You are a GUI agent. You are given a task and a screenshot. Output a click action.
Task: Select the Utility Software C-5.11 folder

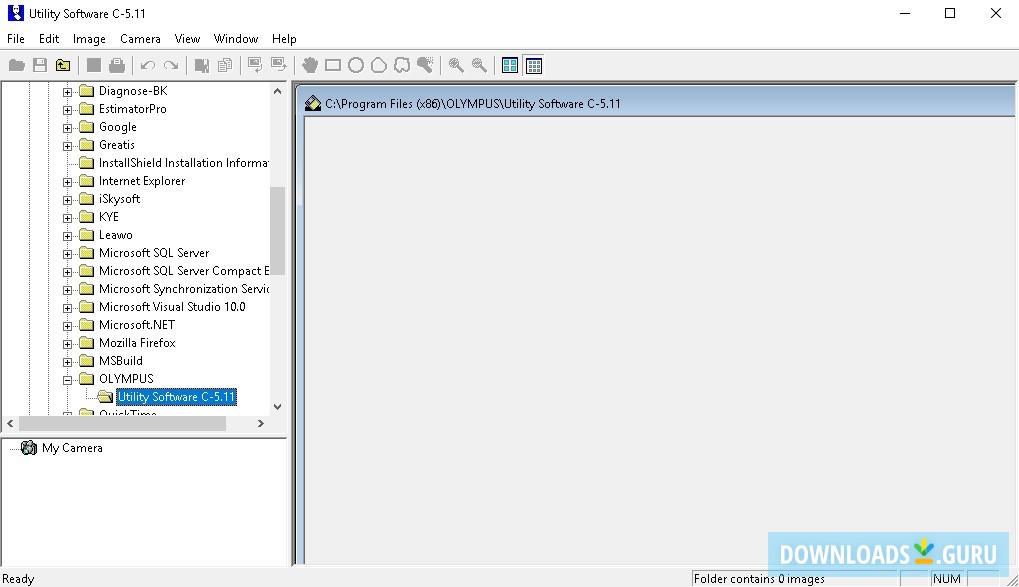click(176, 396)
